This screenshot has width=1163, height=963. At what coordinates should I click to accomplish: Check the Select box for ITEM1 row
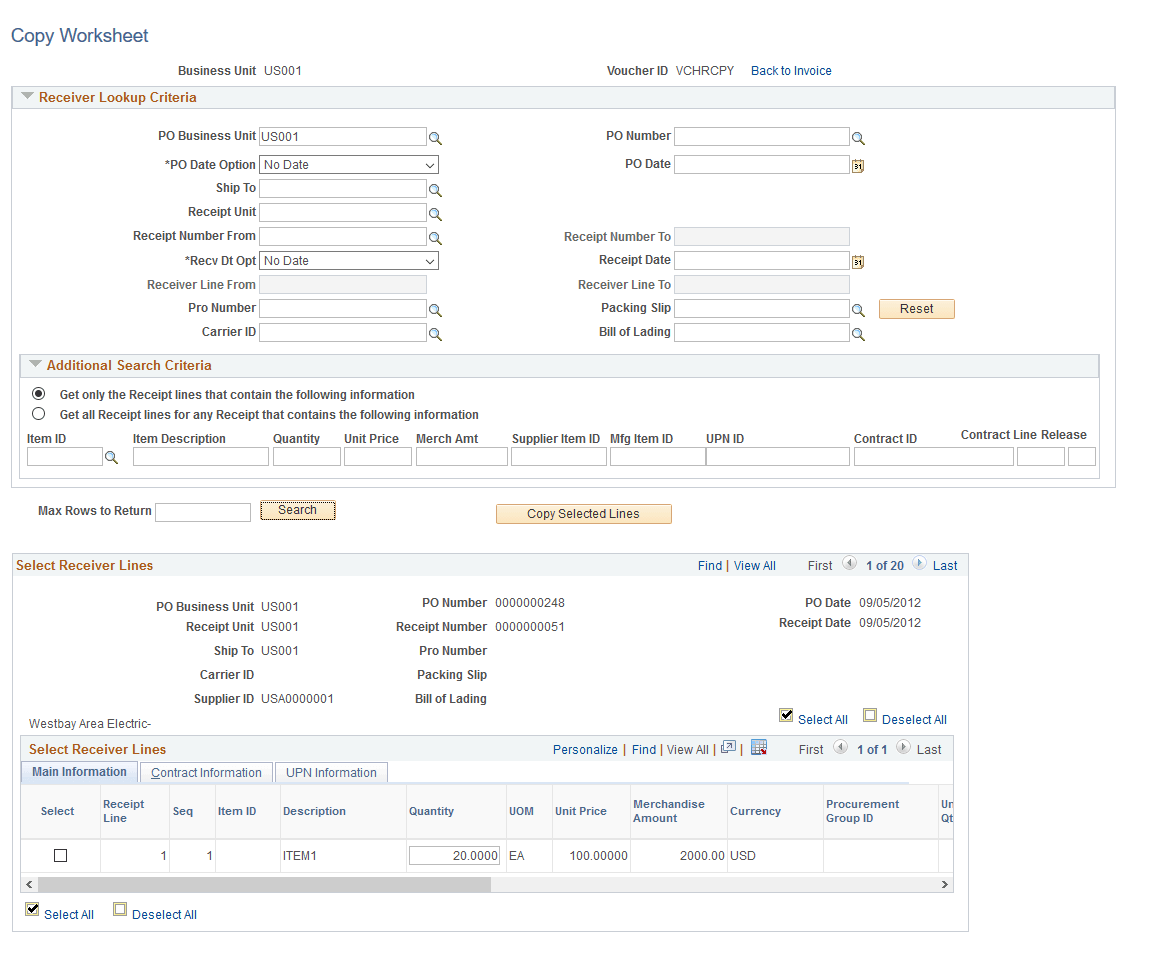[61, 855]
